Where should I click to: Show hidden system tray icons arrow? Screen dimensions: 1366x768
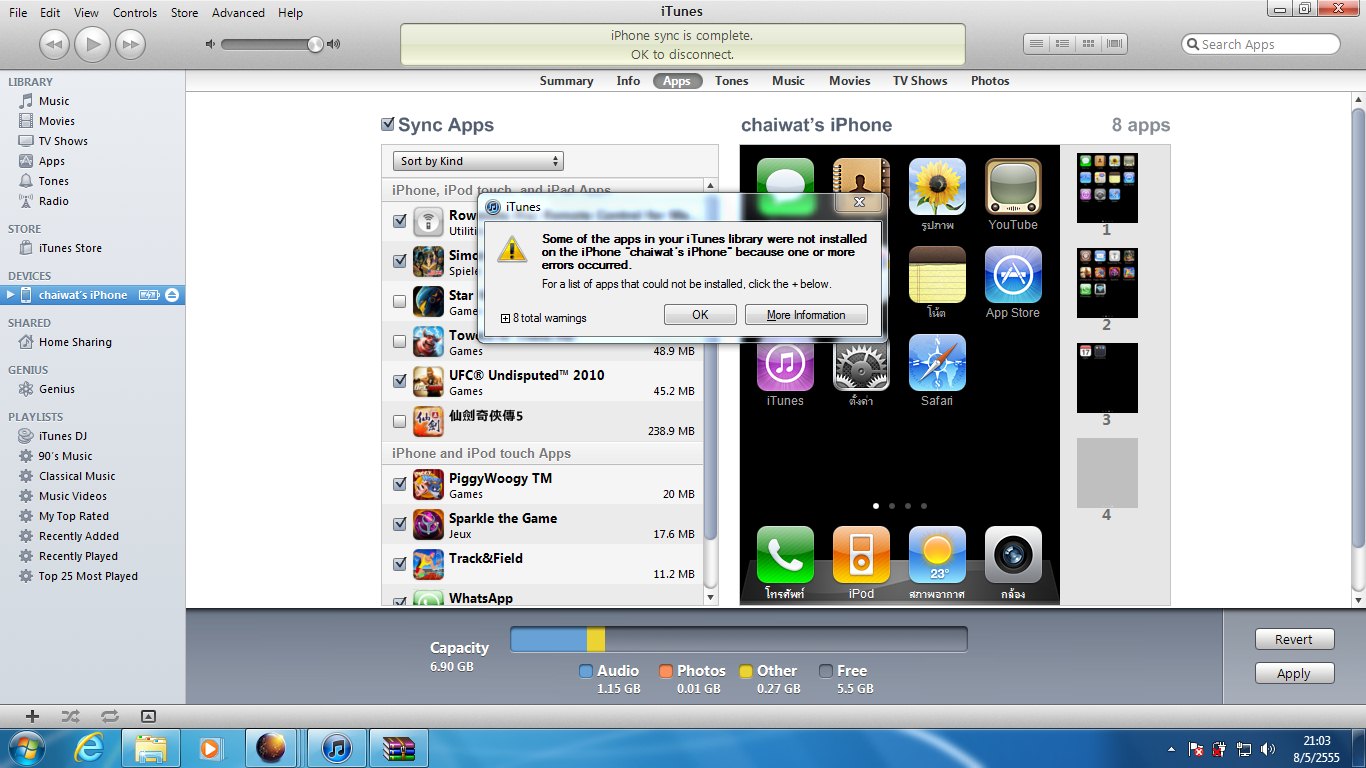pos(1171,749)
